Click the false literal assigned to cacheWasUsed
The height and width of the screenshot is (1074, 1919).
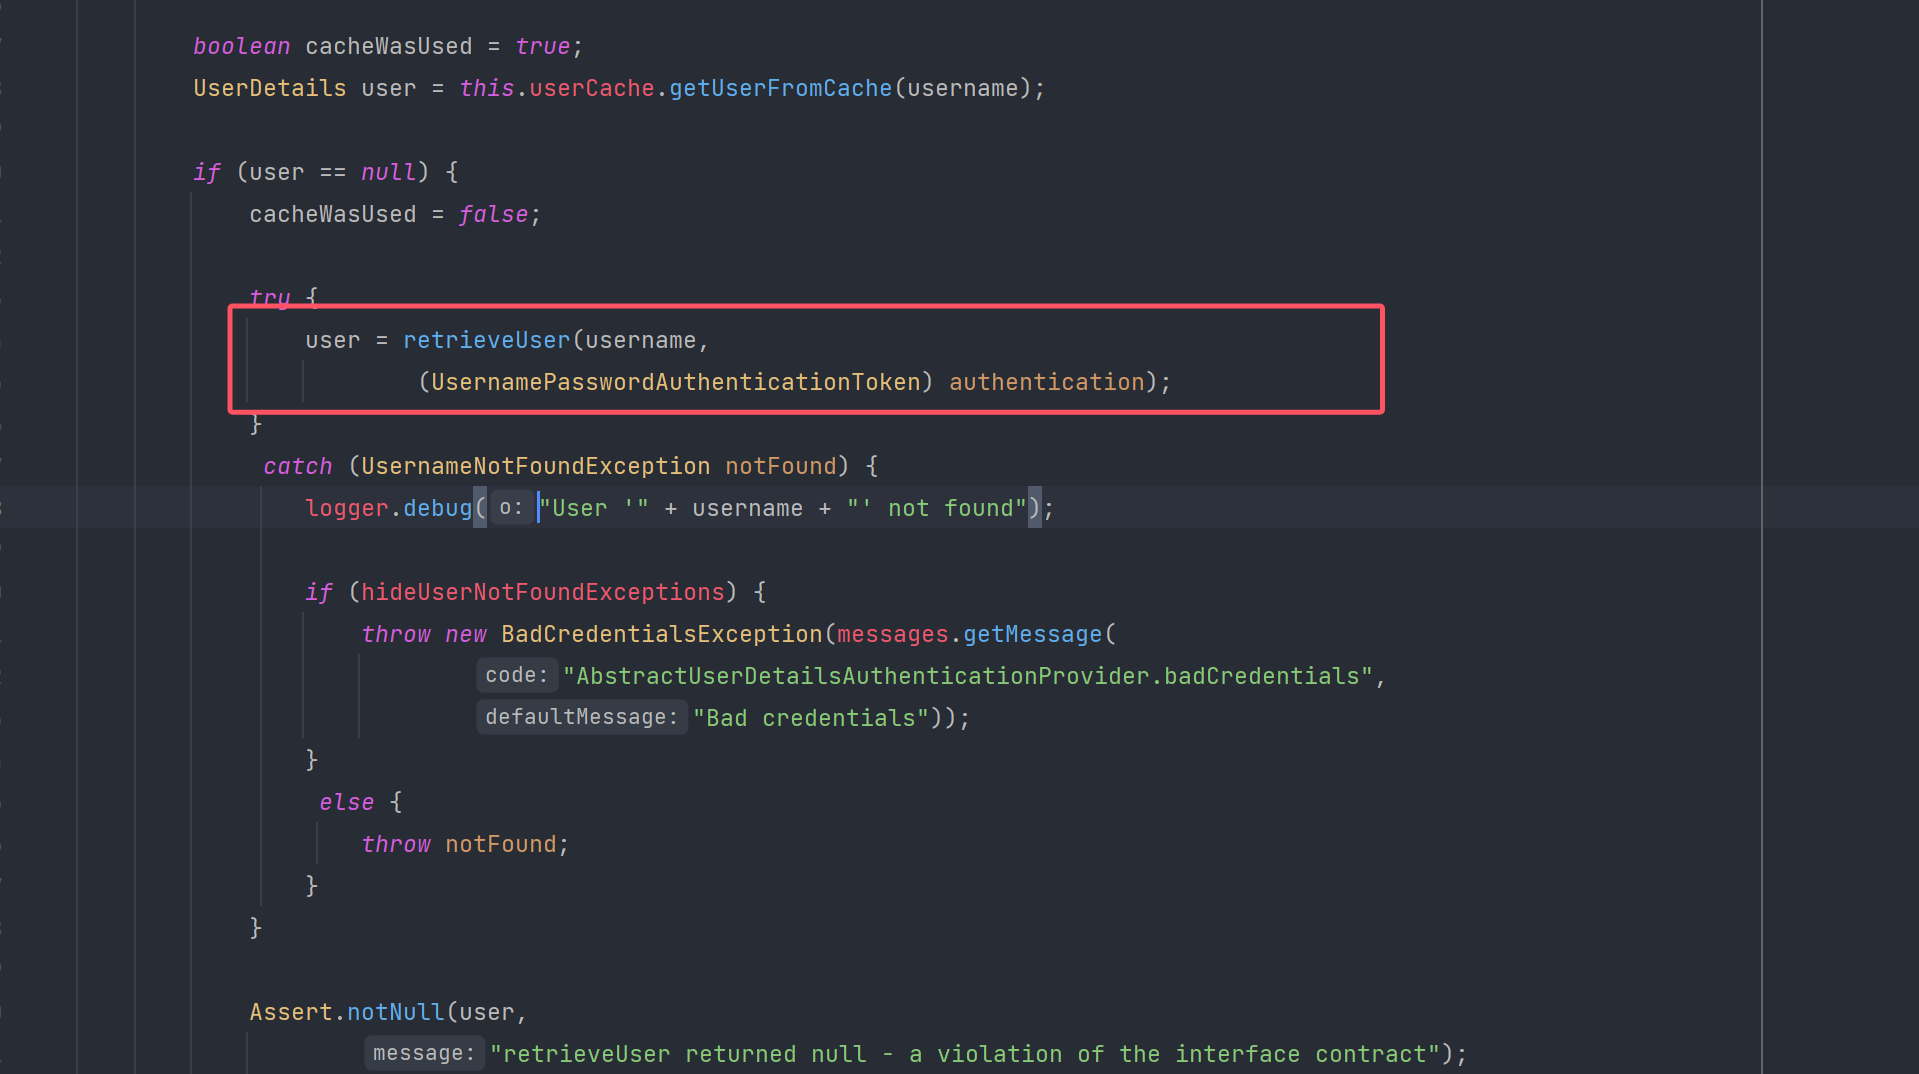[493, 214]
